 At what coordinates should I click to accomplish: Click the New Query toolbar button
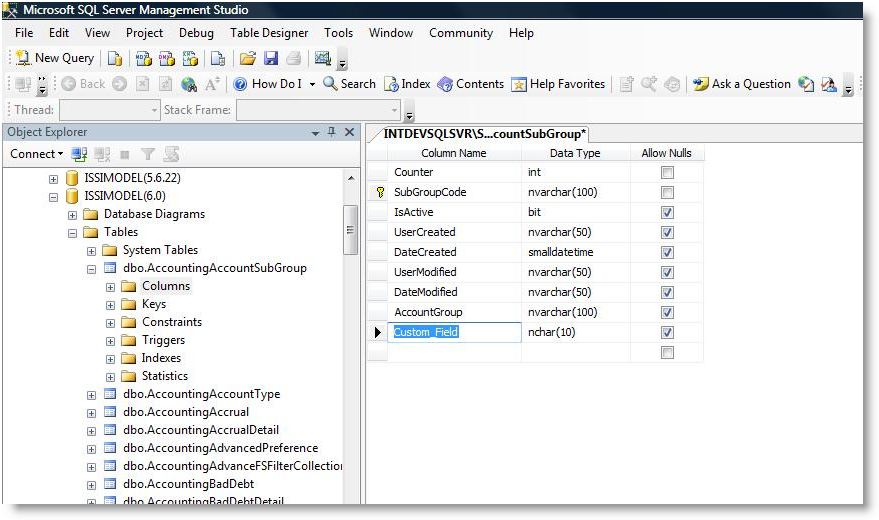tap(55, 58)
